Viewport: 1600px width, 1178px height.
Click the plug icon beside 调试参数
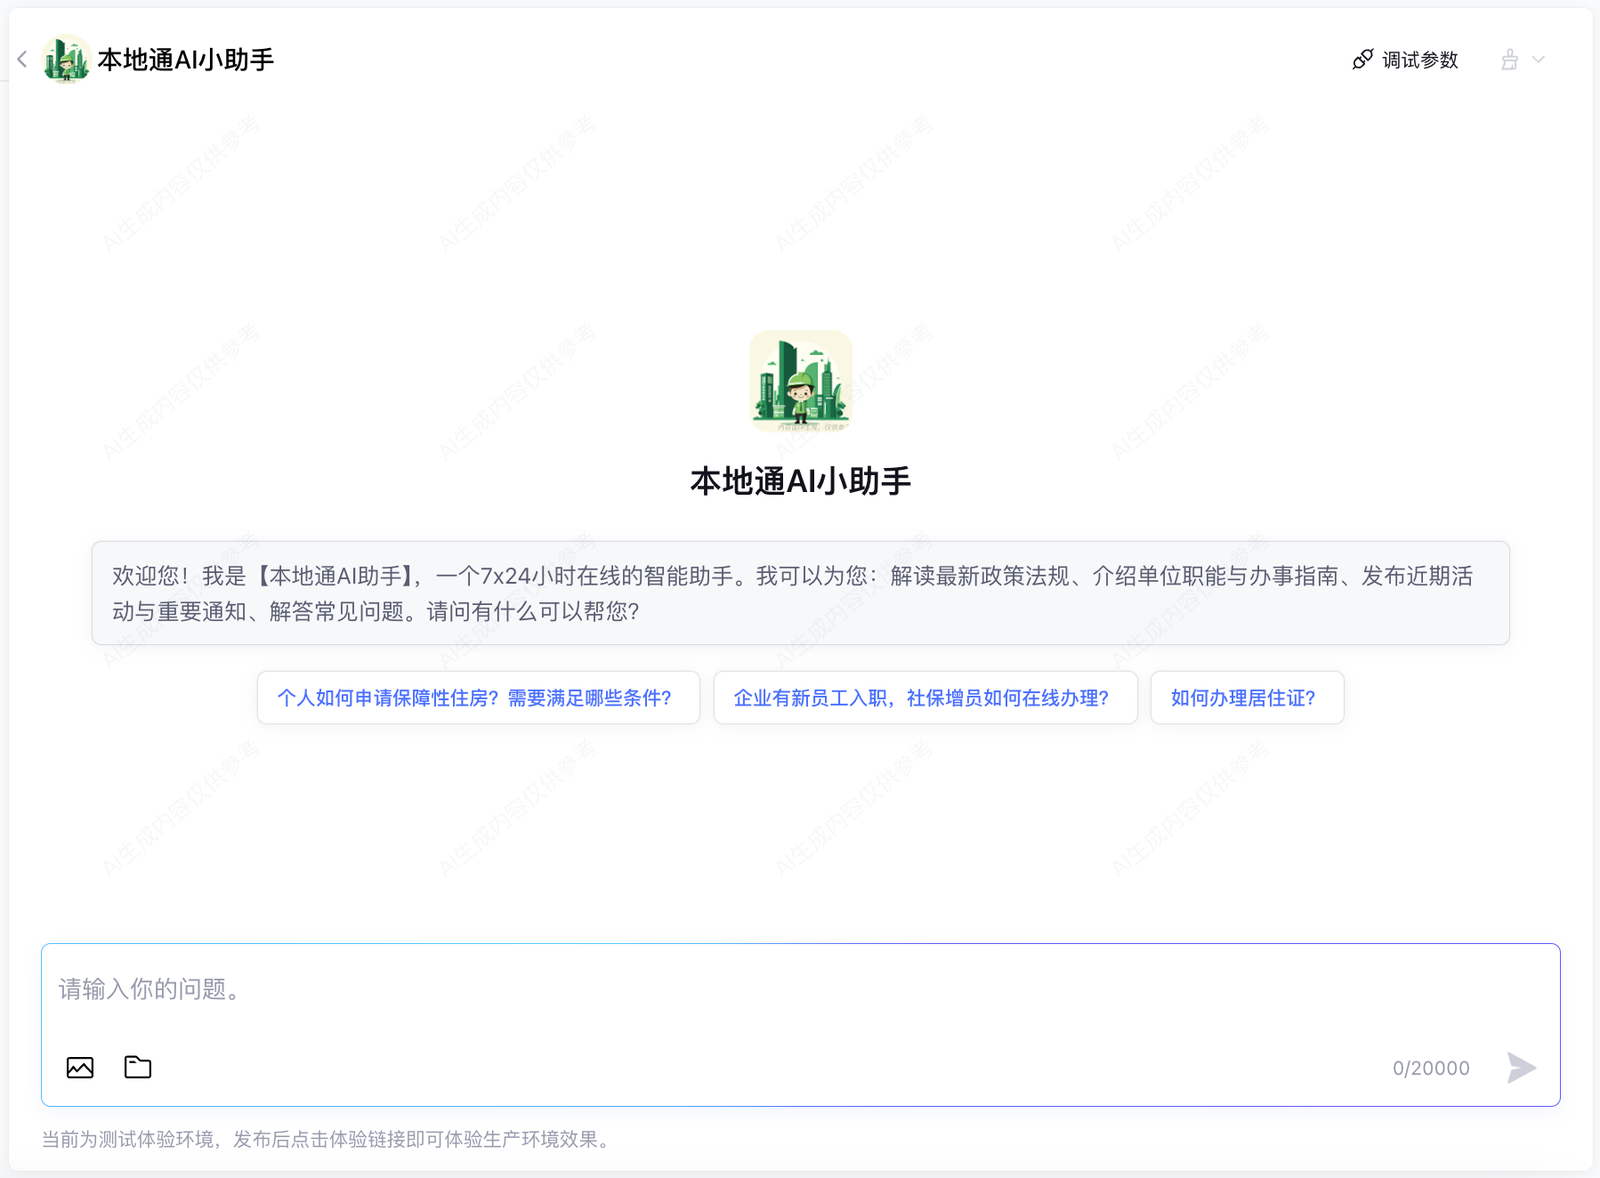[1362, 60]
